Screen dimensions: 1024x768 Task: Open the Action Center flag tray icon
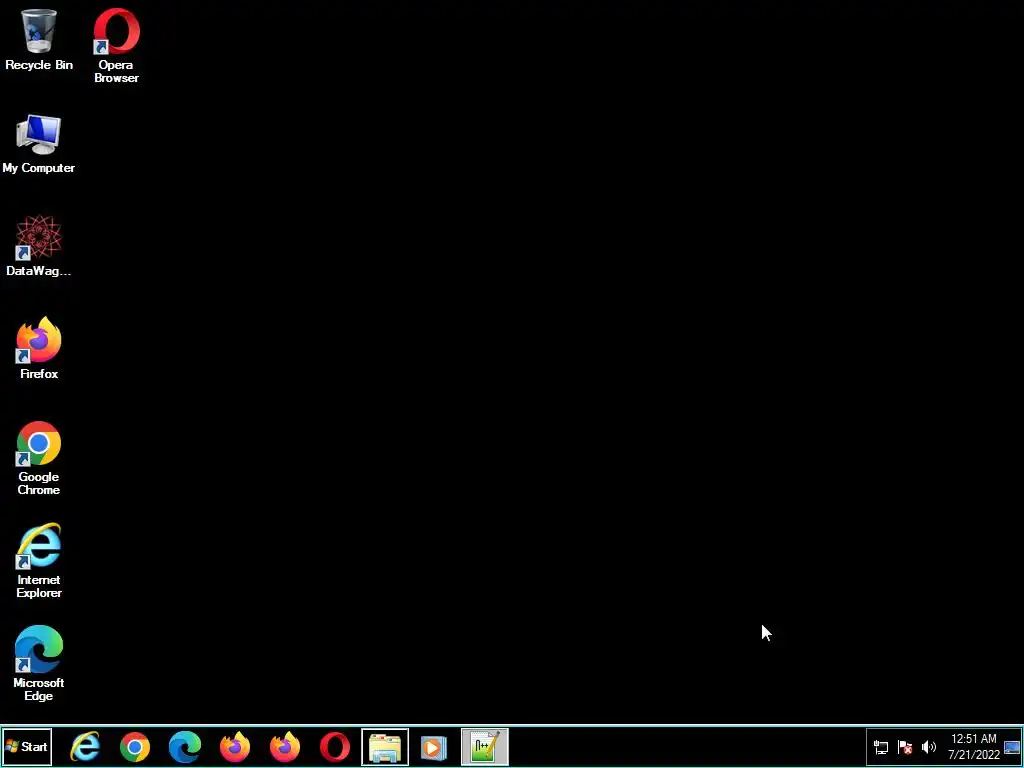pyautogui.click(x=905, y=747)
